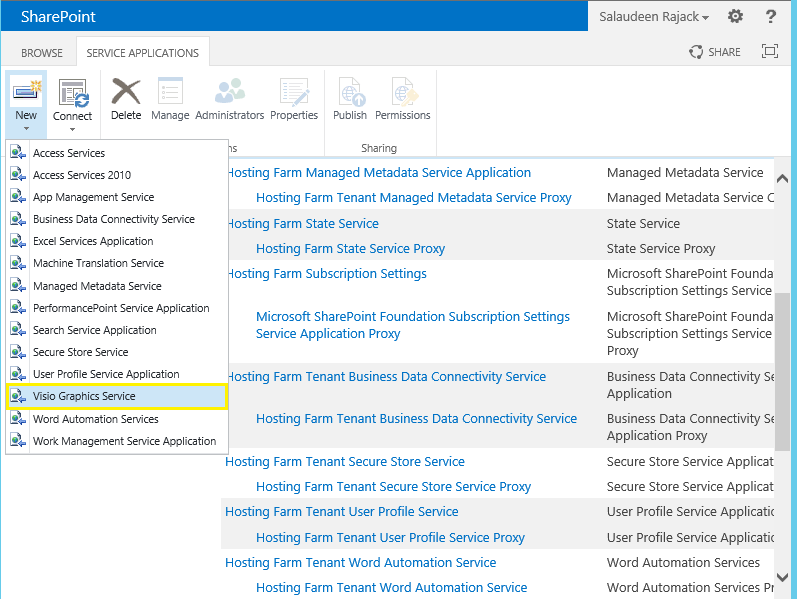
Task: Open the settings gear menu
Action: pyautogui.click(x=735, y=16)
